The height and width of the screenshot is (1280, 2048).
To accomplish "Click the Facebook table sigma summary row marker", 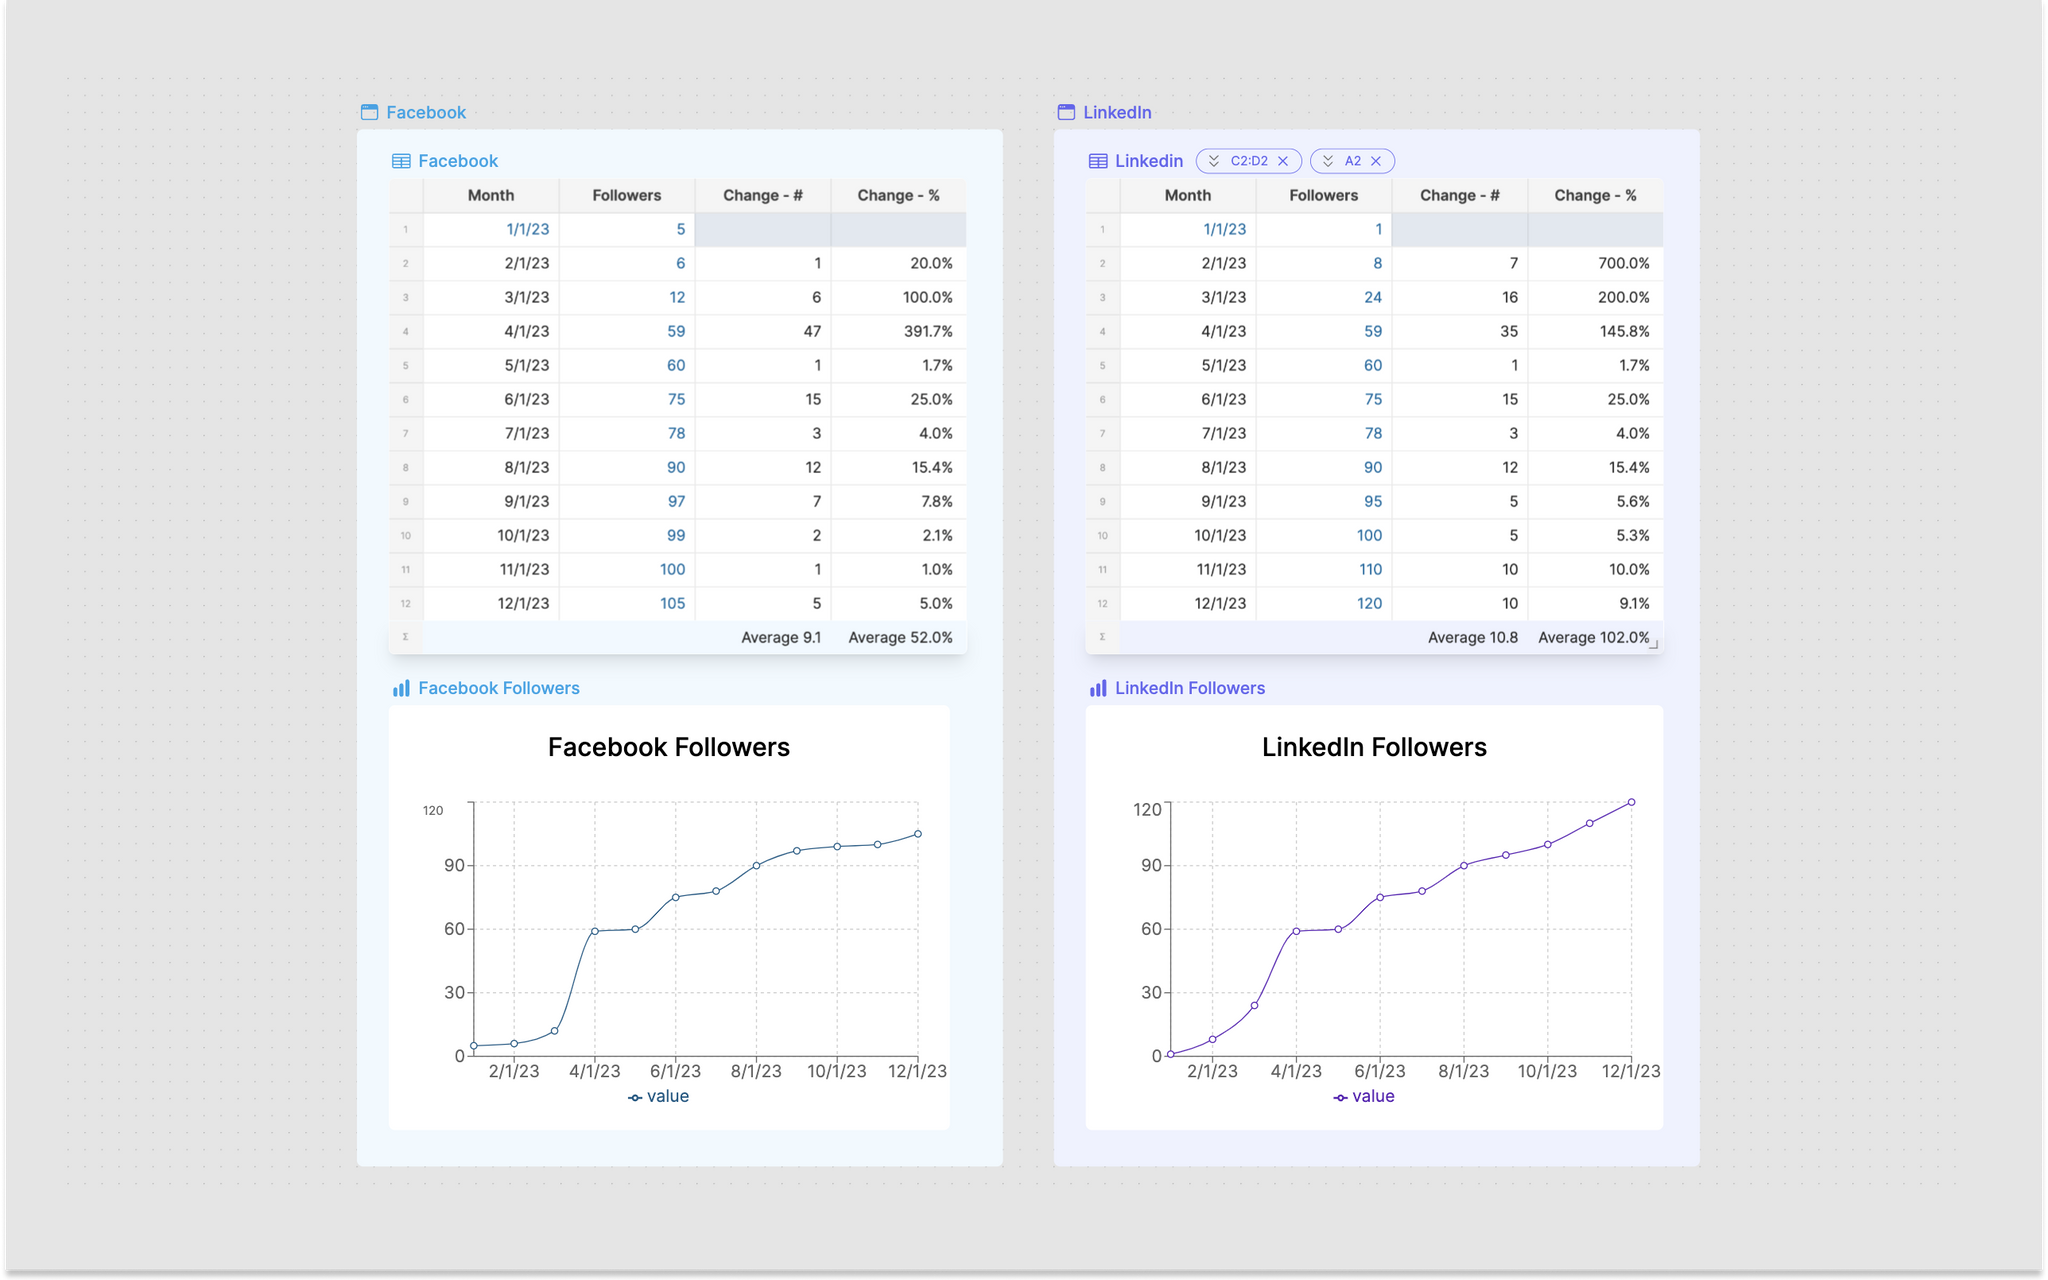I will [406, 637].
